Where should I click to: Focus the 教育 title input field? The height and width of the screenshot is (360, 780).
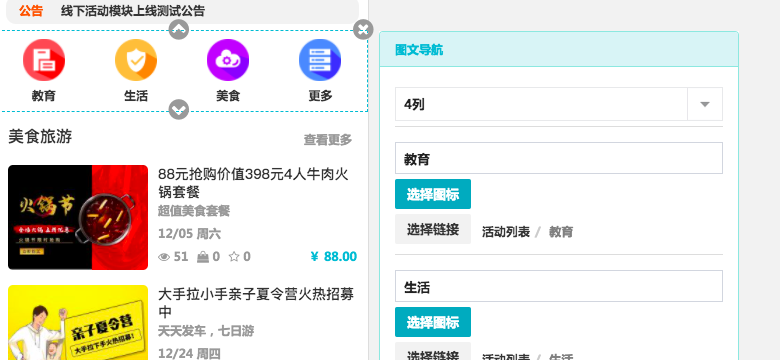(559, 158)
